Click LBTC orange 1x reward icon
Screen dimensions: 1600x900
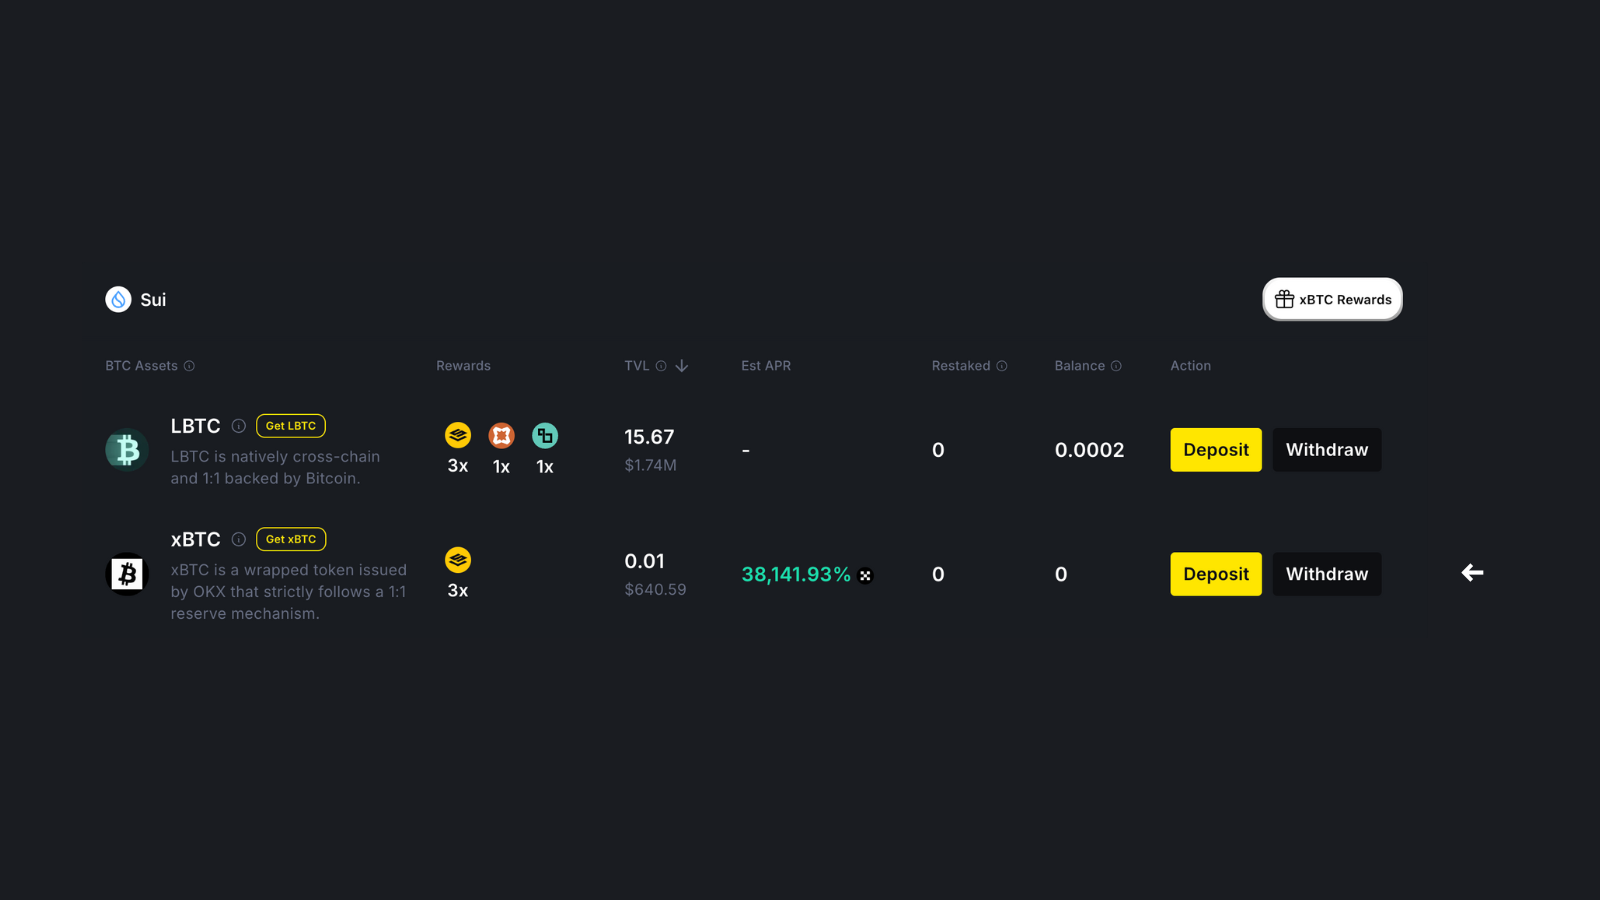point(501,435)
